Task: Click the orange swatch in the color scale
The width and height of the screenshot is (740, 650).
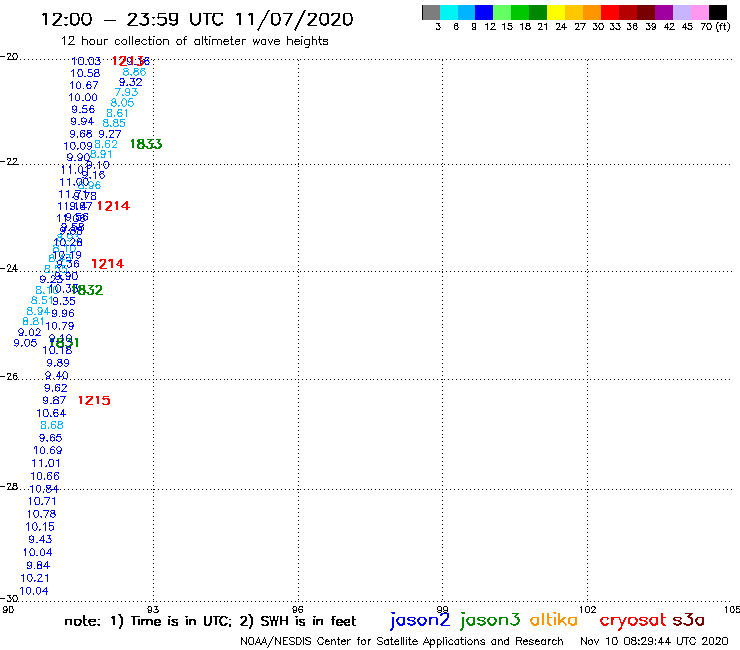Action: 592,12
